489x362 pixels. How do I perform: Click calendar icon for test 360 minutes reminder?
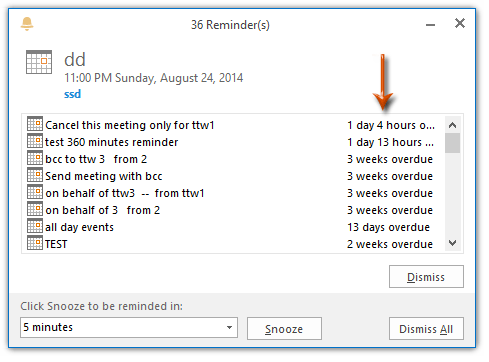click(x=35, y=141)
